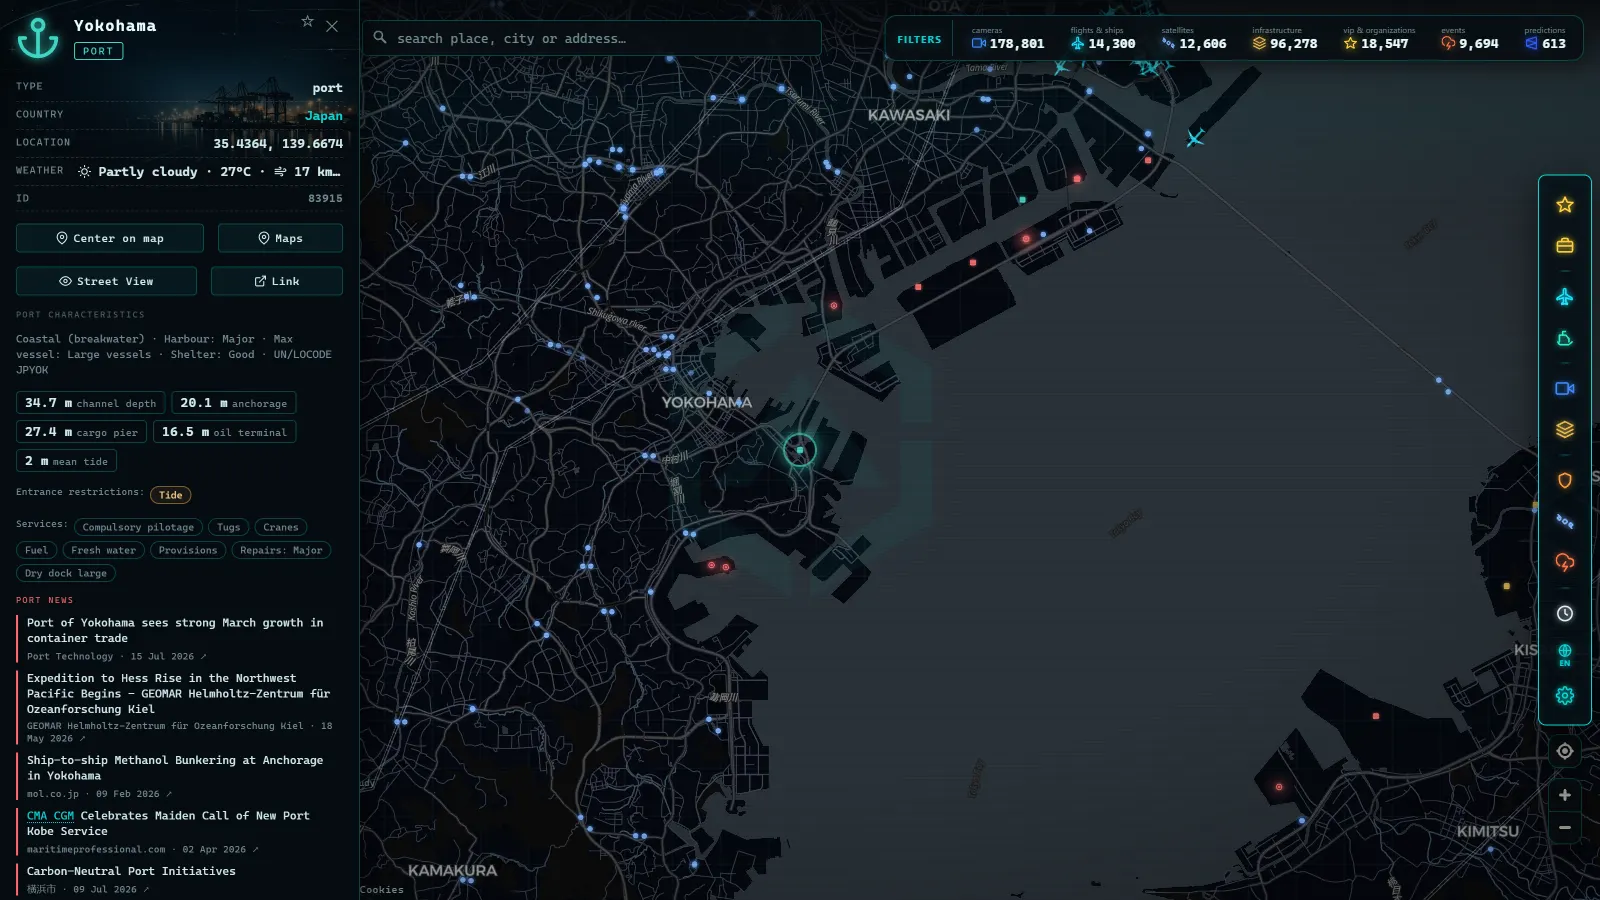Click the 27.4 m cargo pier value

click(82, 432)
